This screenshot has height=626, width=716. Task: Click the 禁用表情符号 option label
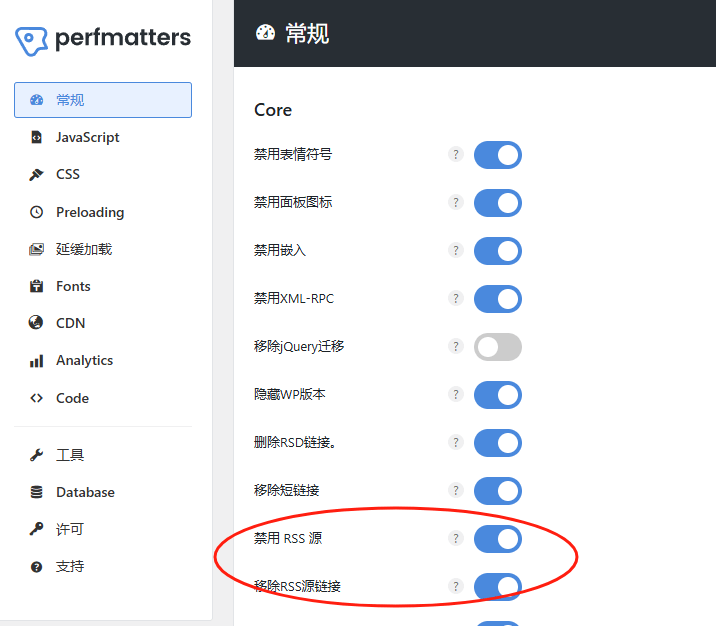[x=293, y=154]
